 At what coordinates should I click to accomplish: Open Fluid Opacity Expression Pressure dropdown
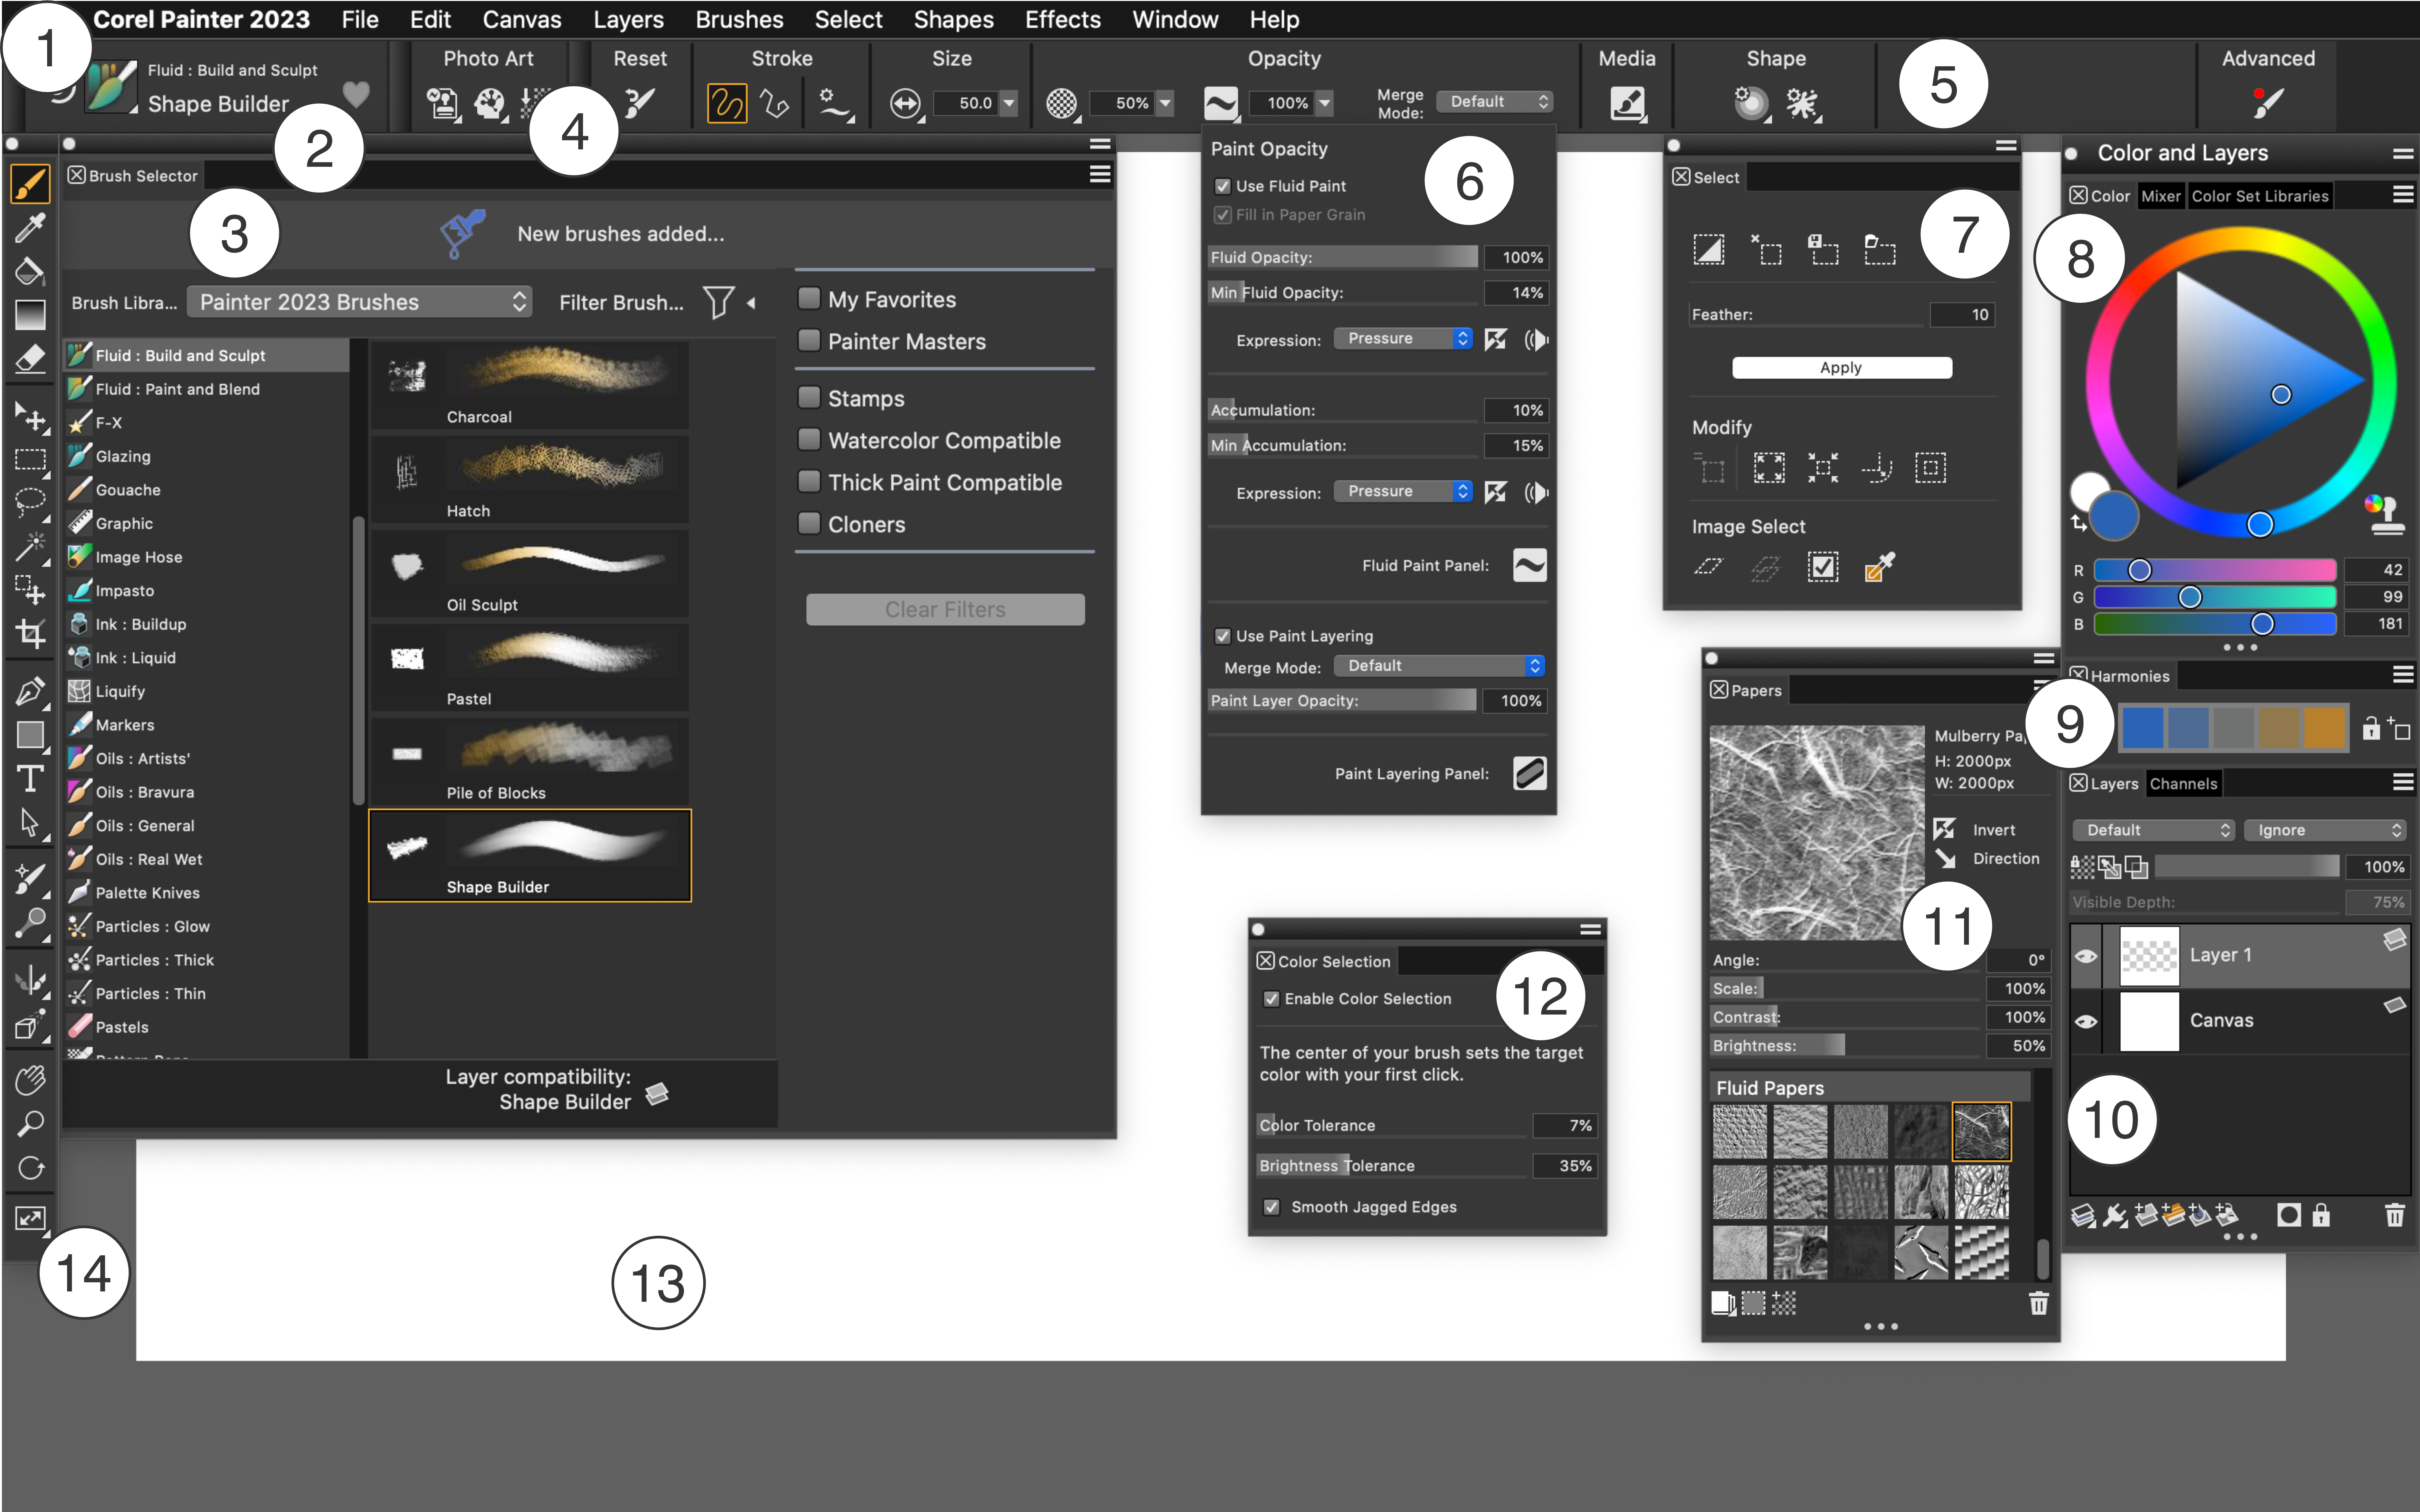[1403, 339]
